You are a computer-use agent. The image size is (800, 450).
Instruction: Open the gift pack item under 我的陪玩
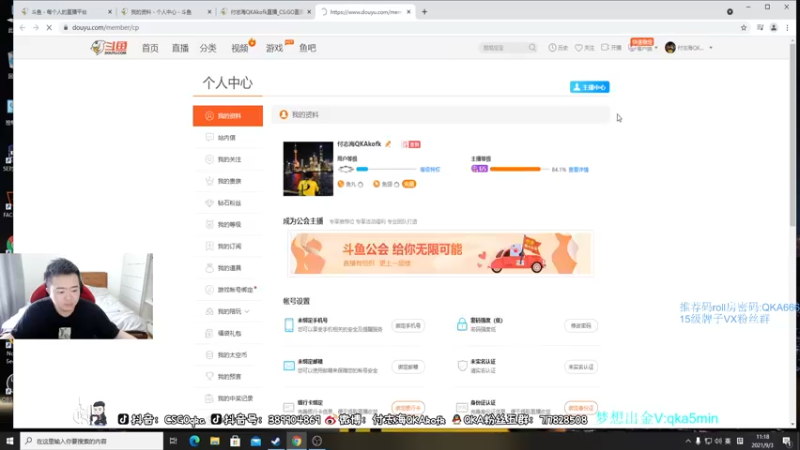(228, 333)
